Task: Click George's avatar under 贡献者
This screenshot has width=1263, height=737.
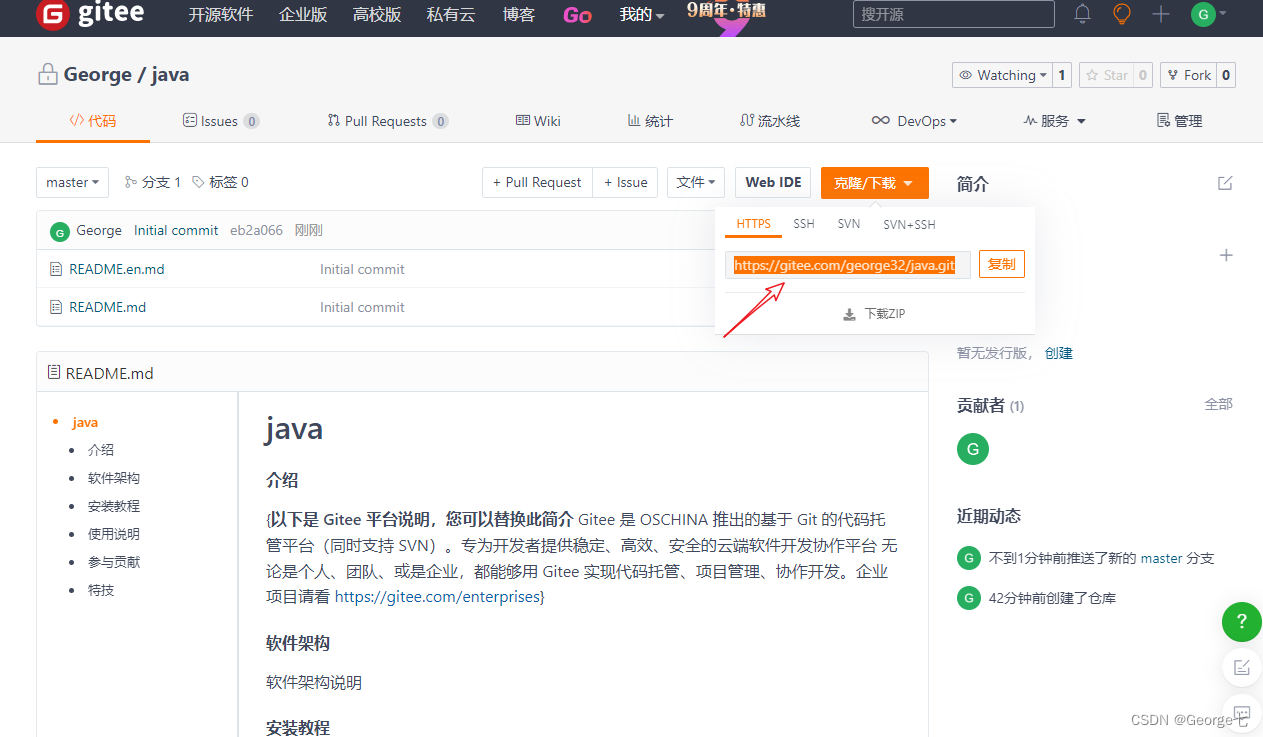Action: point(972,449)
